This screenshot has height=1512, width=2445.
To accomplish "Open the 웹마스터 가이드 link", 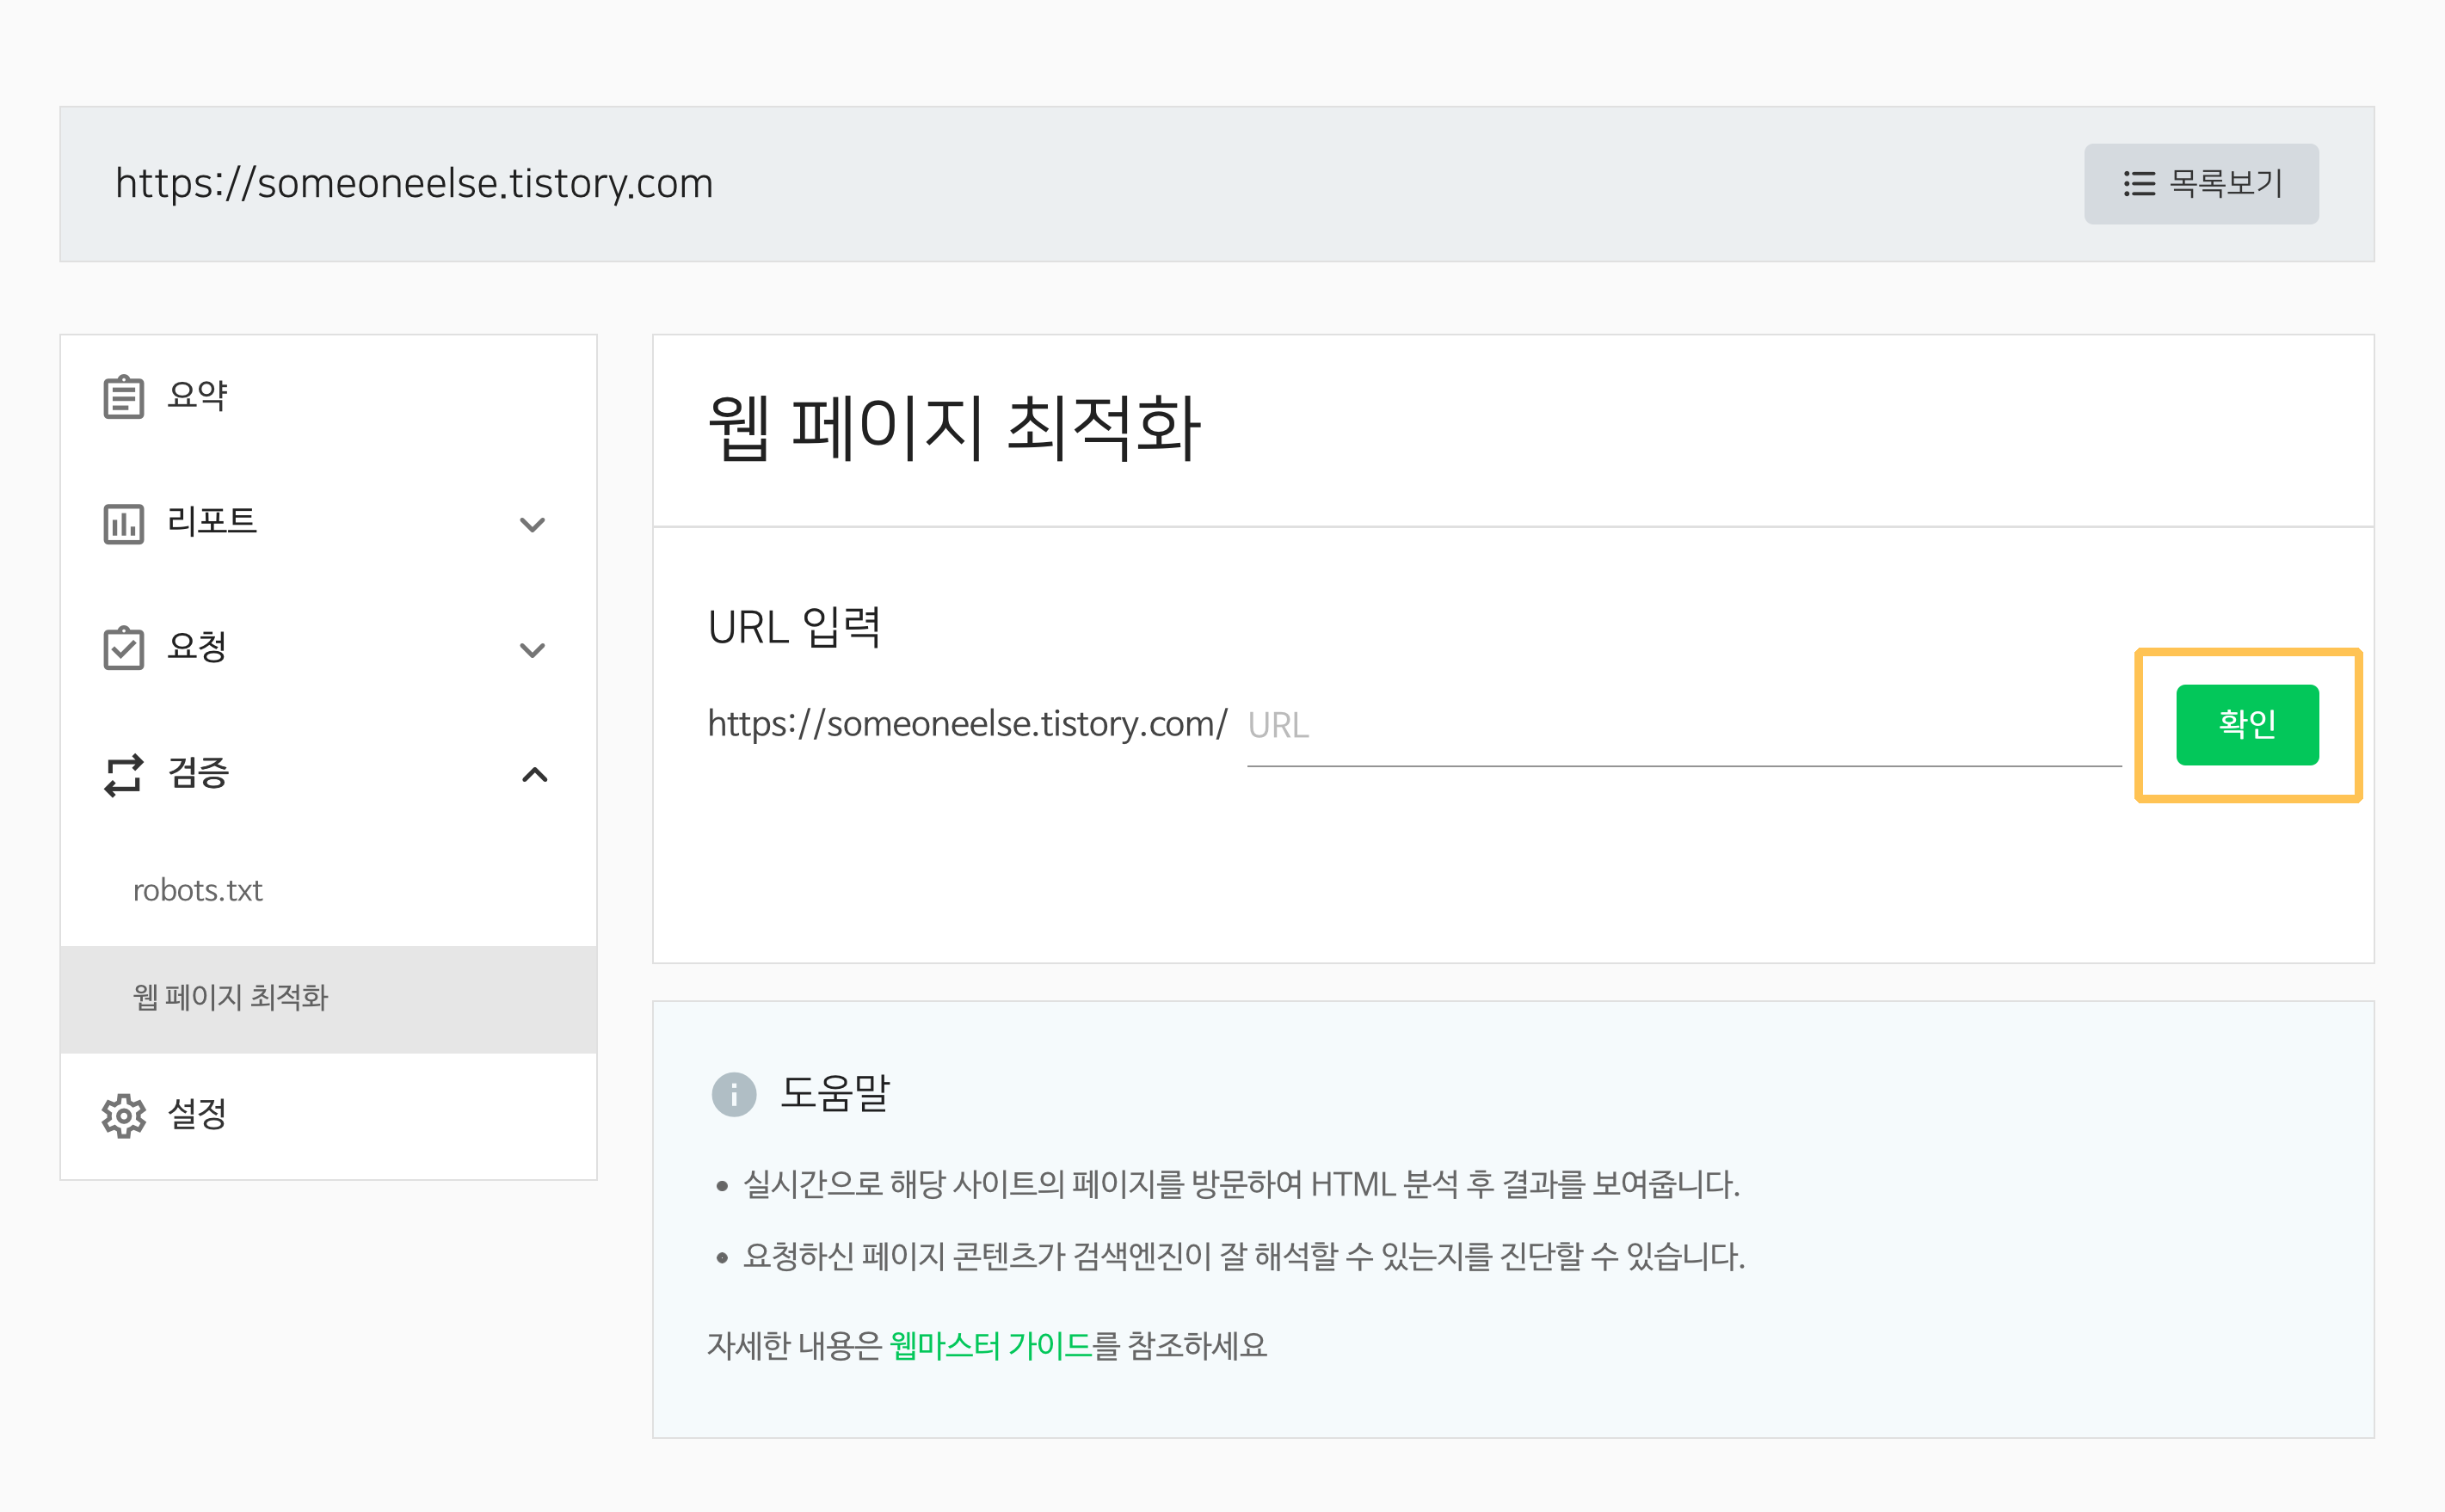I will tap(990, 1345).
